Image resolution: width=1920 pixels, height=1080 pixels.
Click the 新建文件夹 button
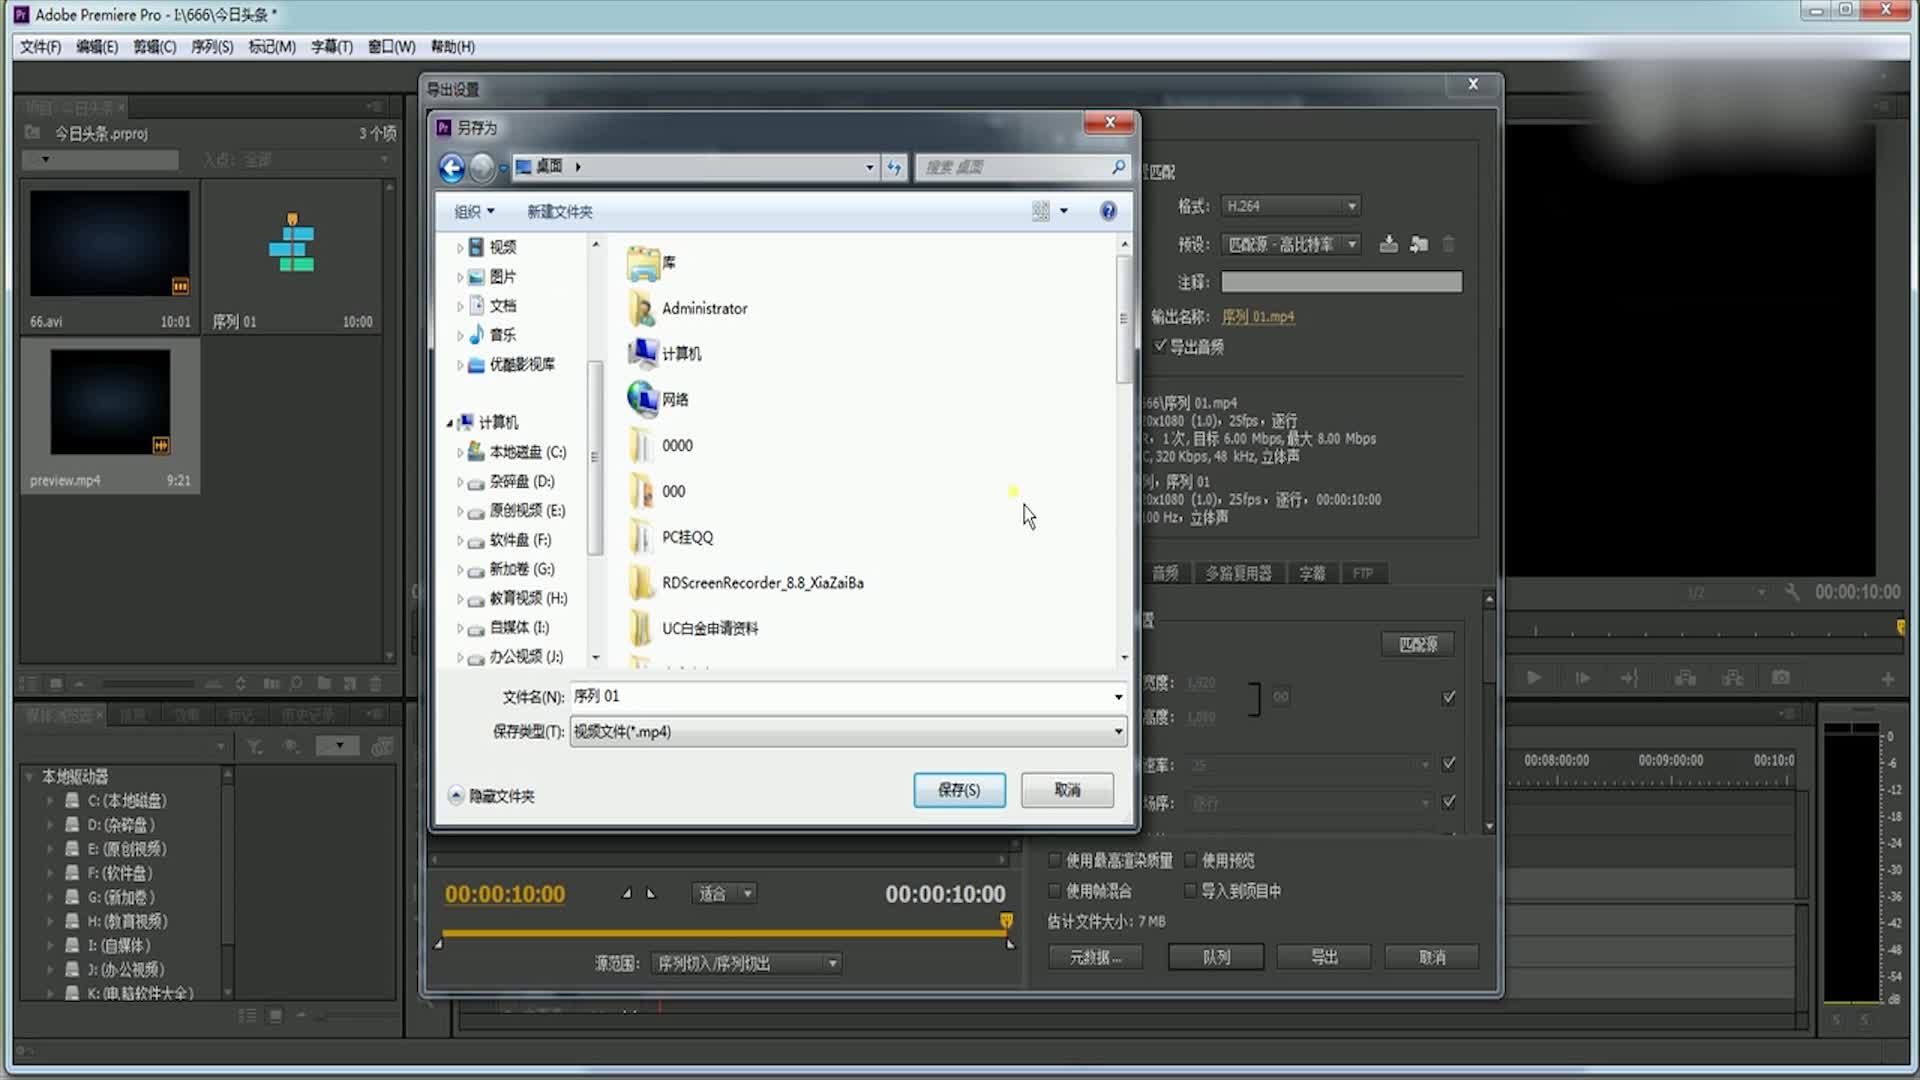tap(559, 212)
